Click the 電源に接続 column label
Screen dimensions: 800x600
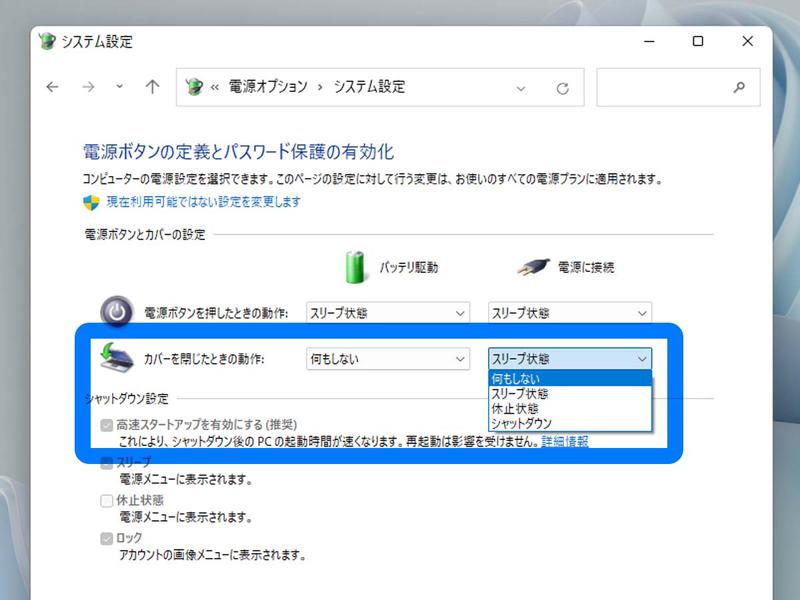pyautogui.click(x=586, y=267)
